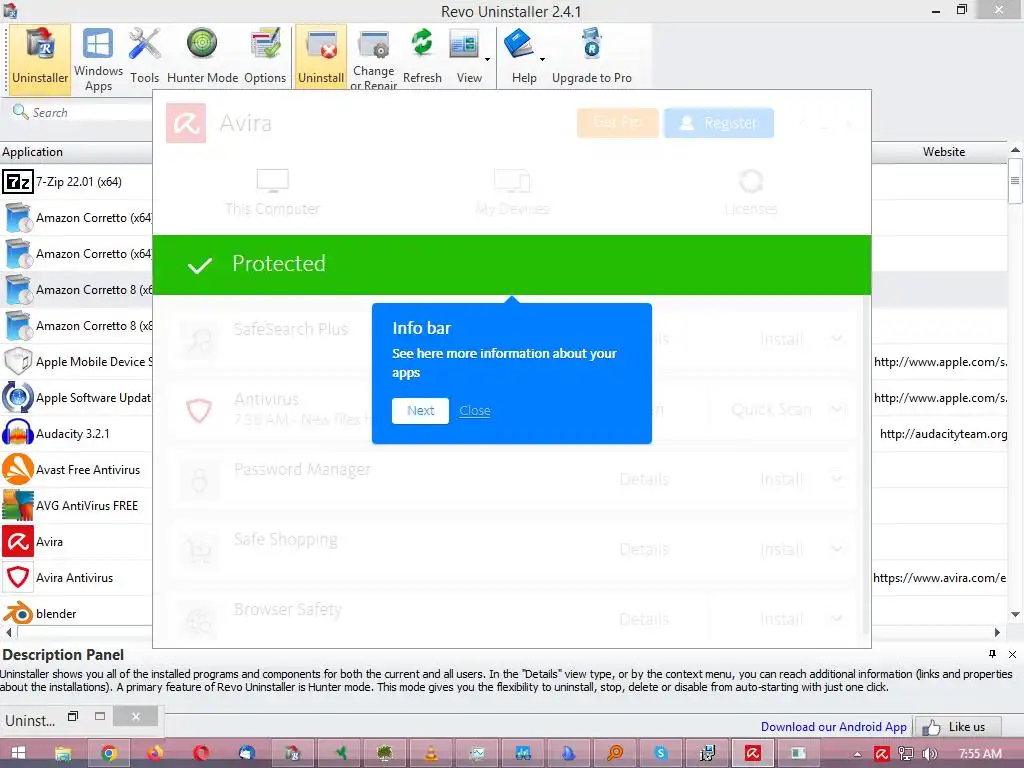Viewport: 1024px width, 768px height.
Task: Click Next in the Info bar tooltip
Action: pyautogui.click(x=420, y=410)
